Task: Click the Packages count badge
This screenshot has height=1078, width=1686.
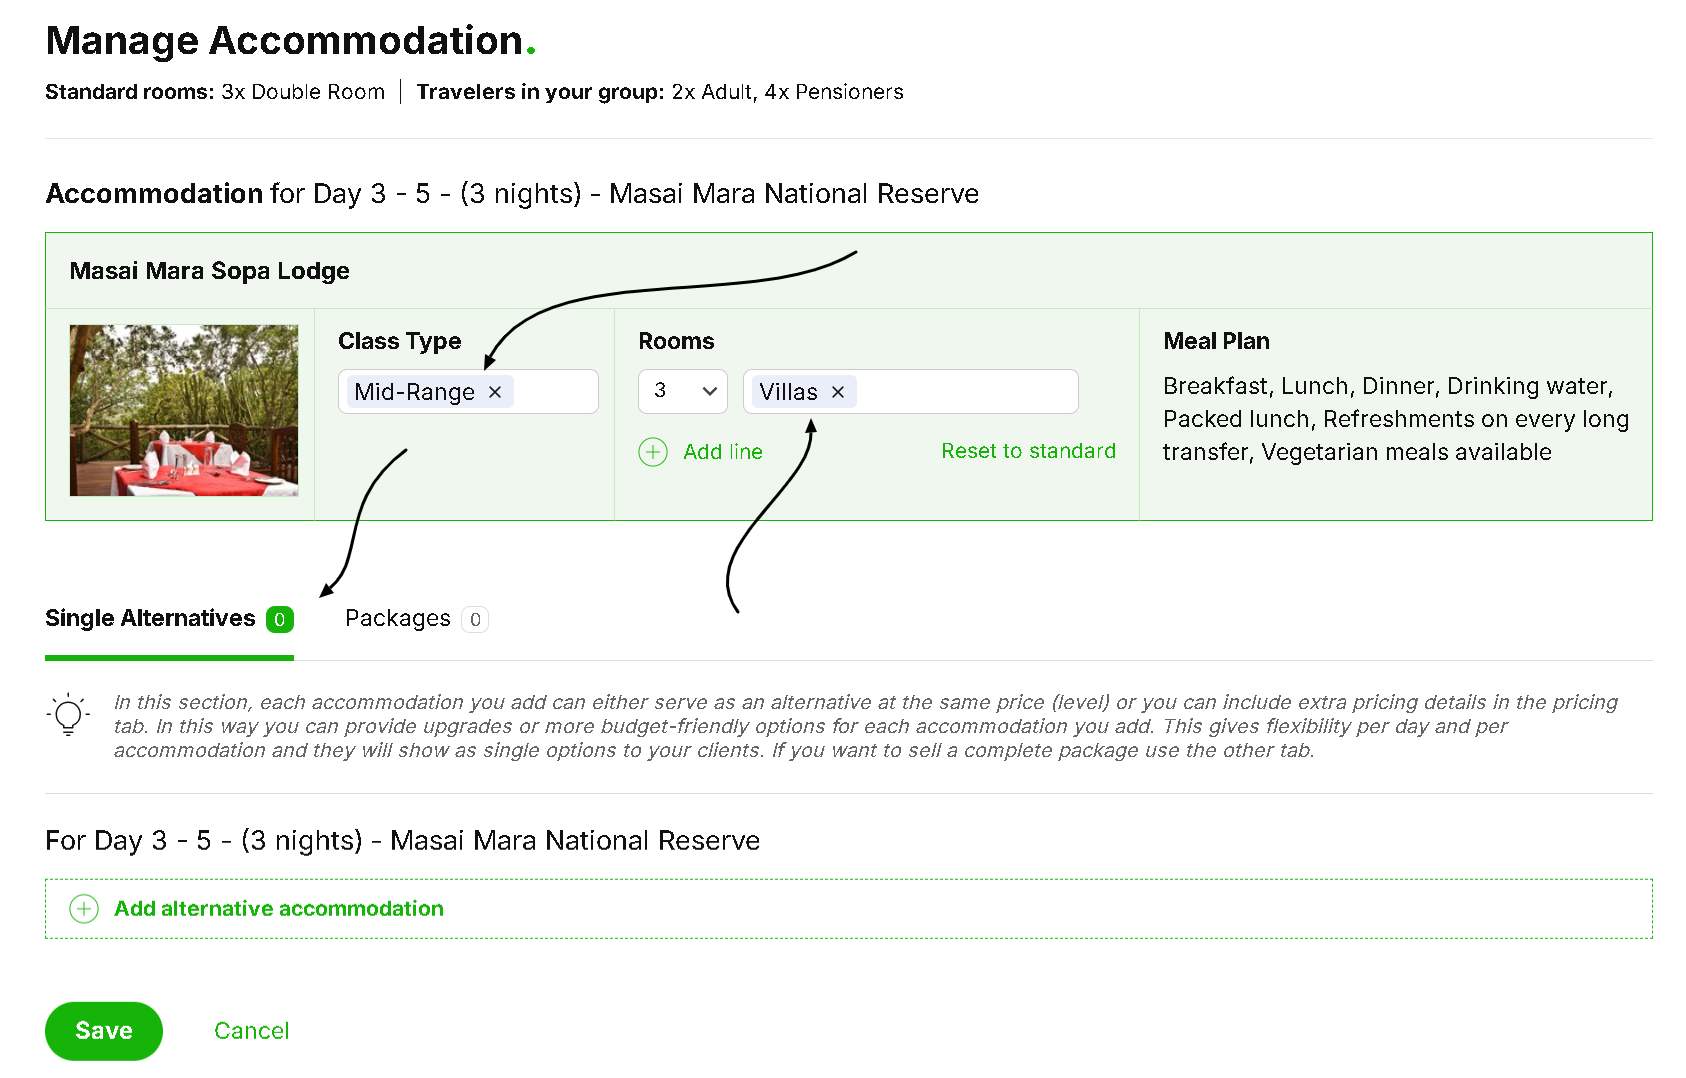Action: tap(475, 620)
